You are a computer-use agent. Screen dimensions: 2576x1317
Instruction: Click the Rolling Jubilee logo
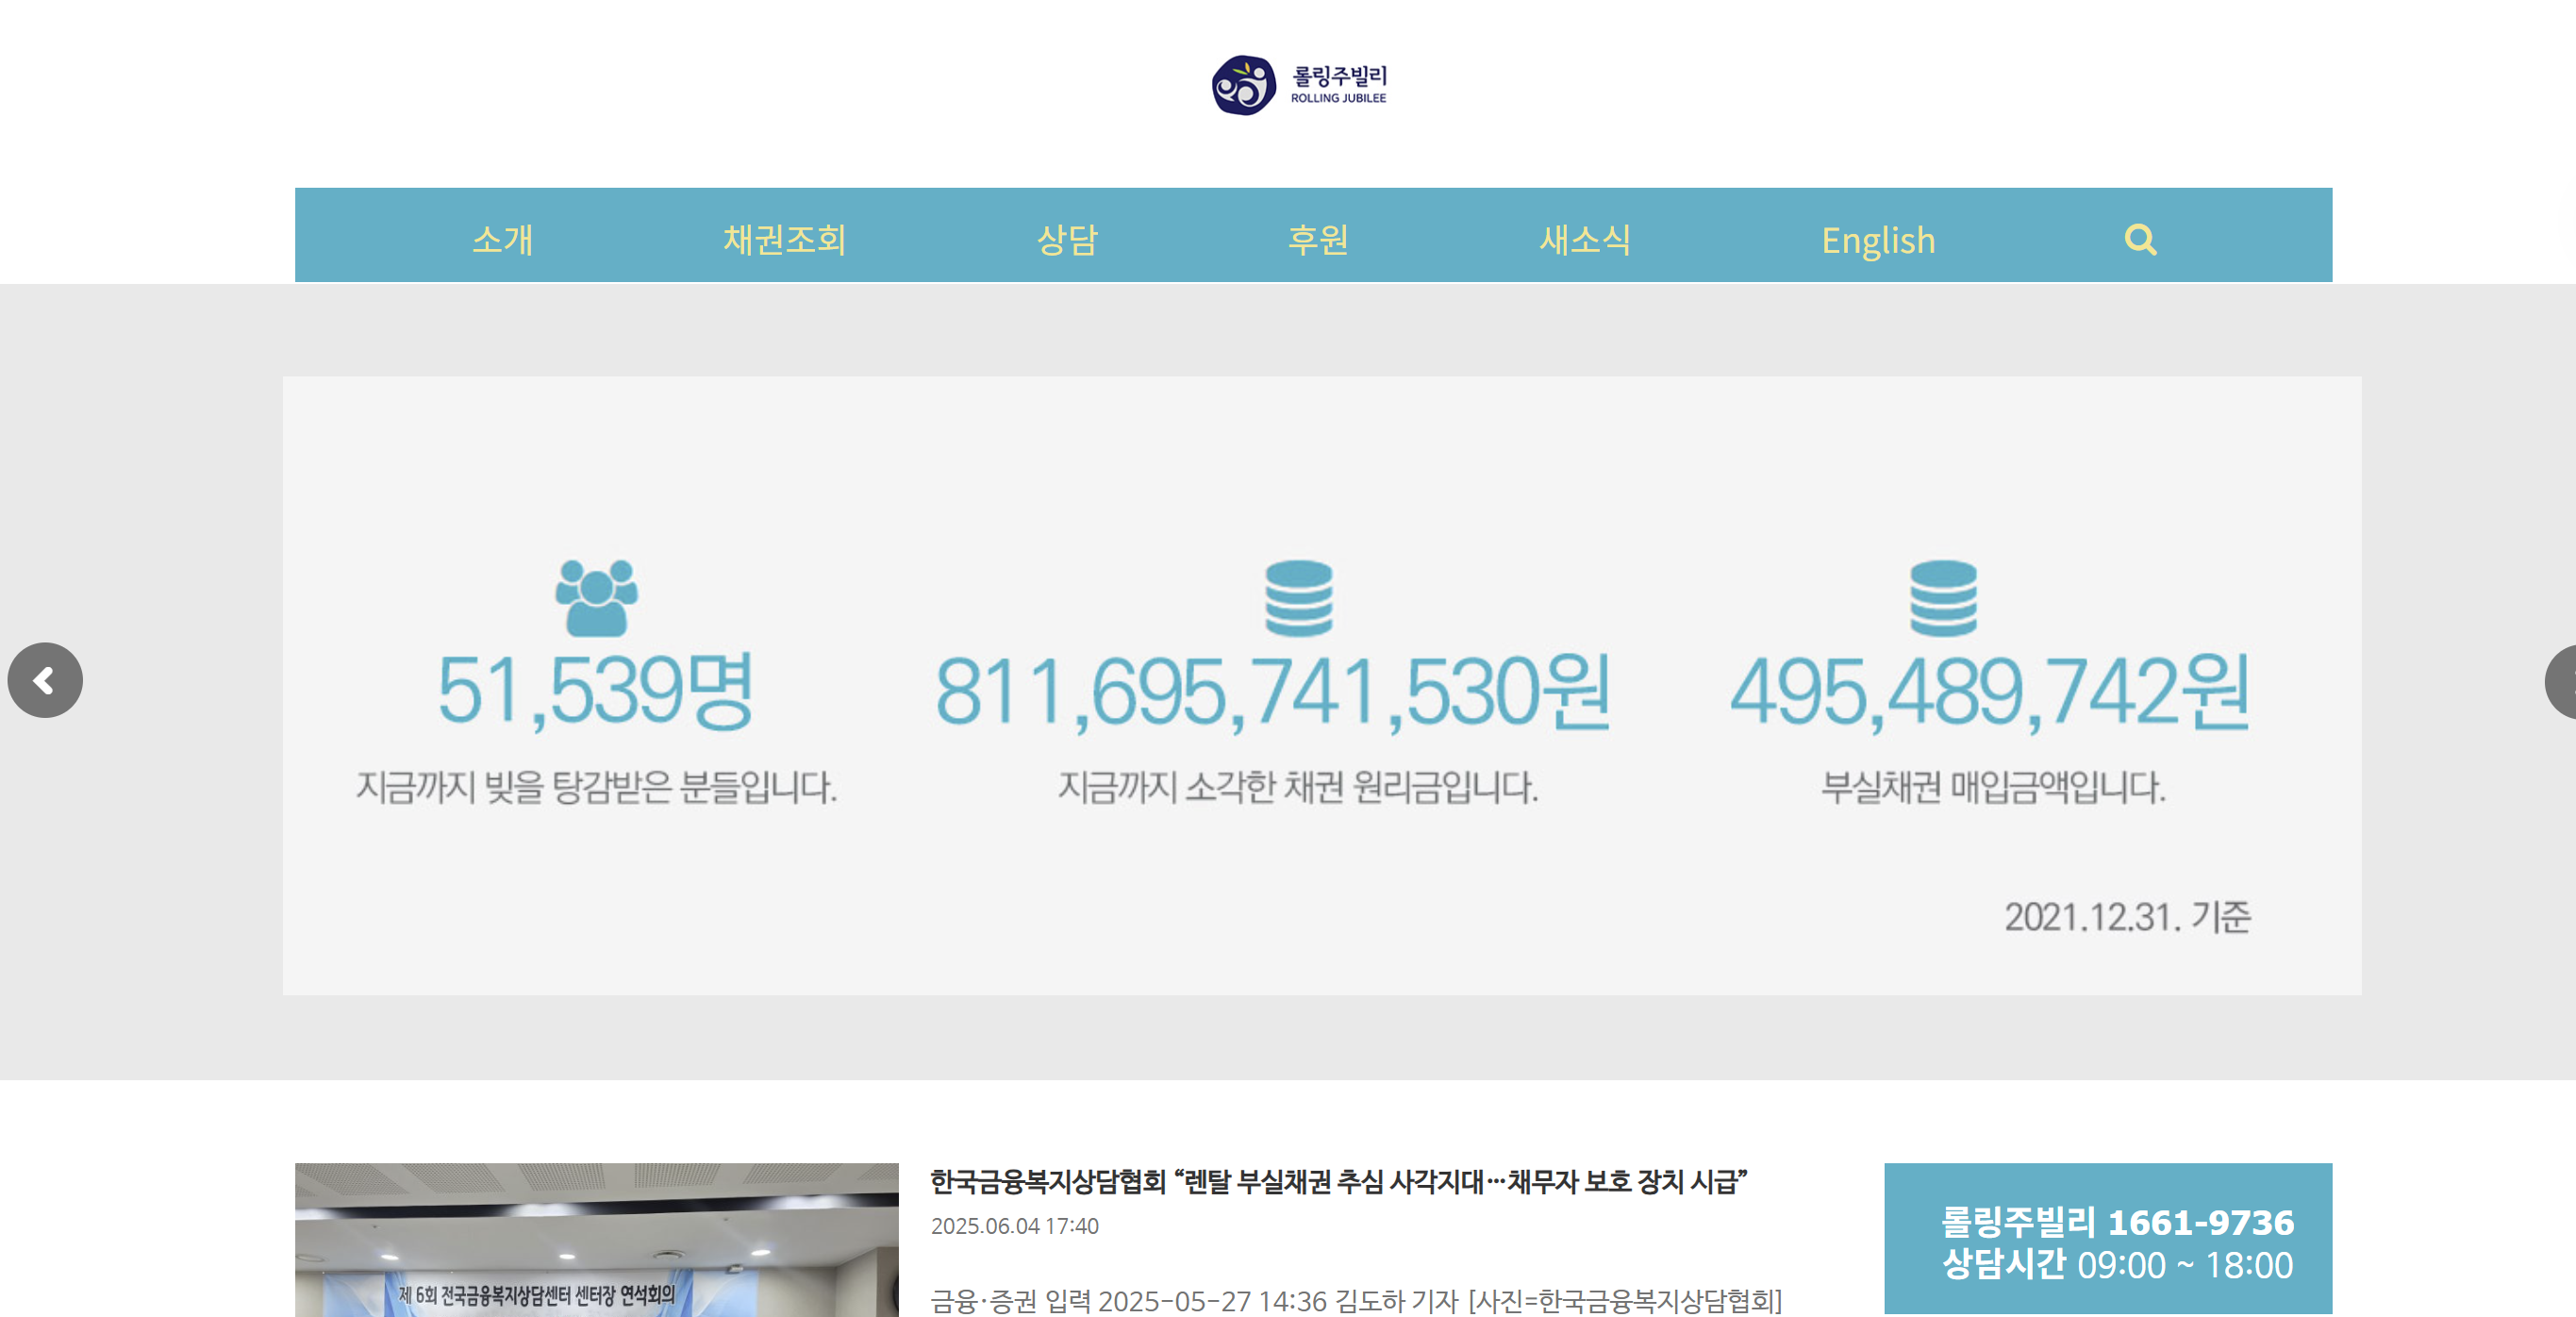pyautogui.click(x=1298, y=86)
